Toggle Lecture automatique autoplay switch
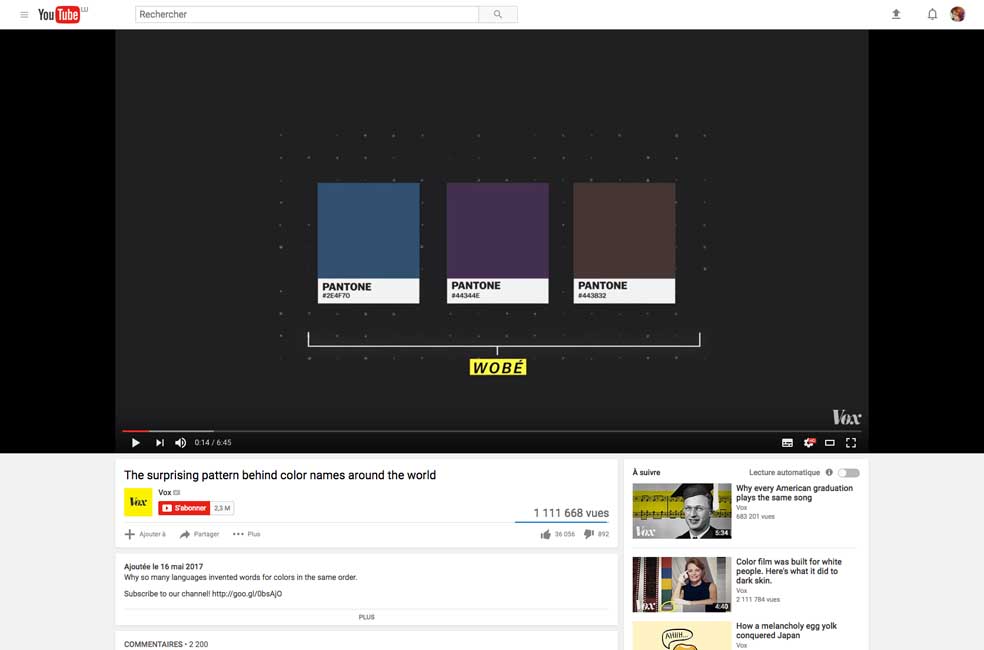 pos(848,472)
